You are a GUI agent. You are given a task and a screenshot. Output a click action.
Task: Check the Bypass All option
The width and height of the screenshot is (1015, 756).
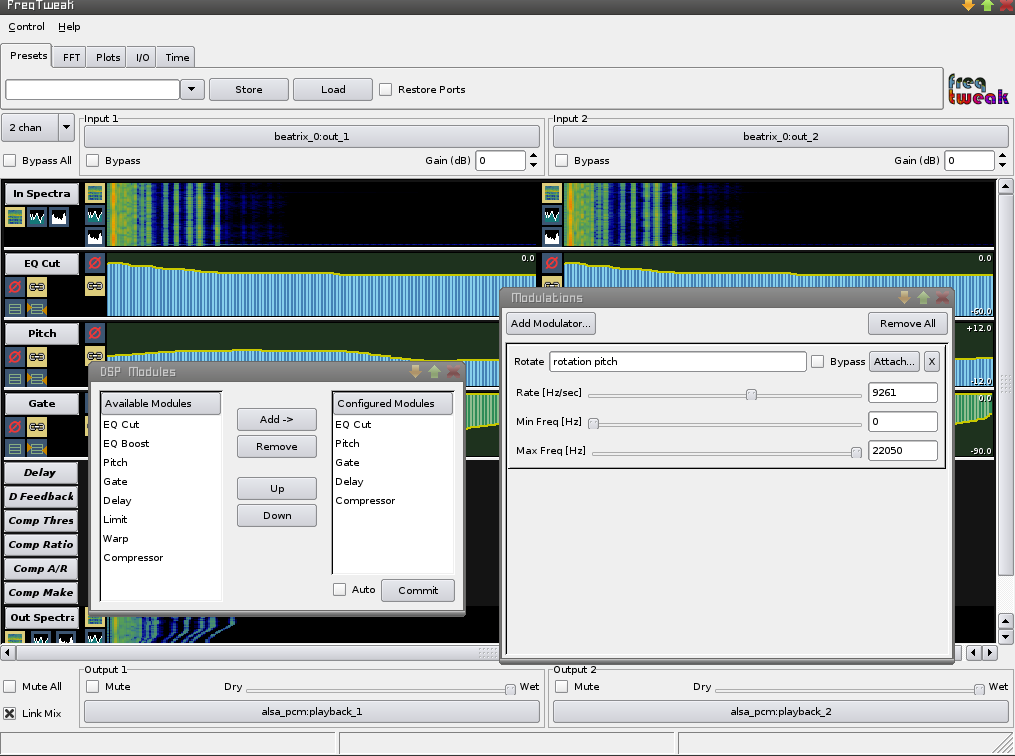pyautogui.click(x=10, y=160)
